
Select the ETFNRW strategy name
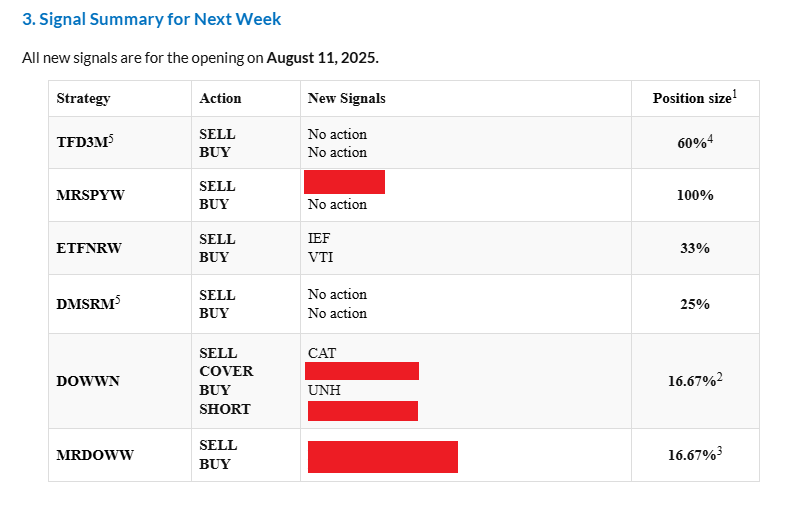pyautogui.click(x=89, y=248)
